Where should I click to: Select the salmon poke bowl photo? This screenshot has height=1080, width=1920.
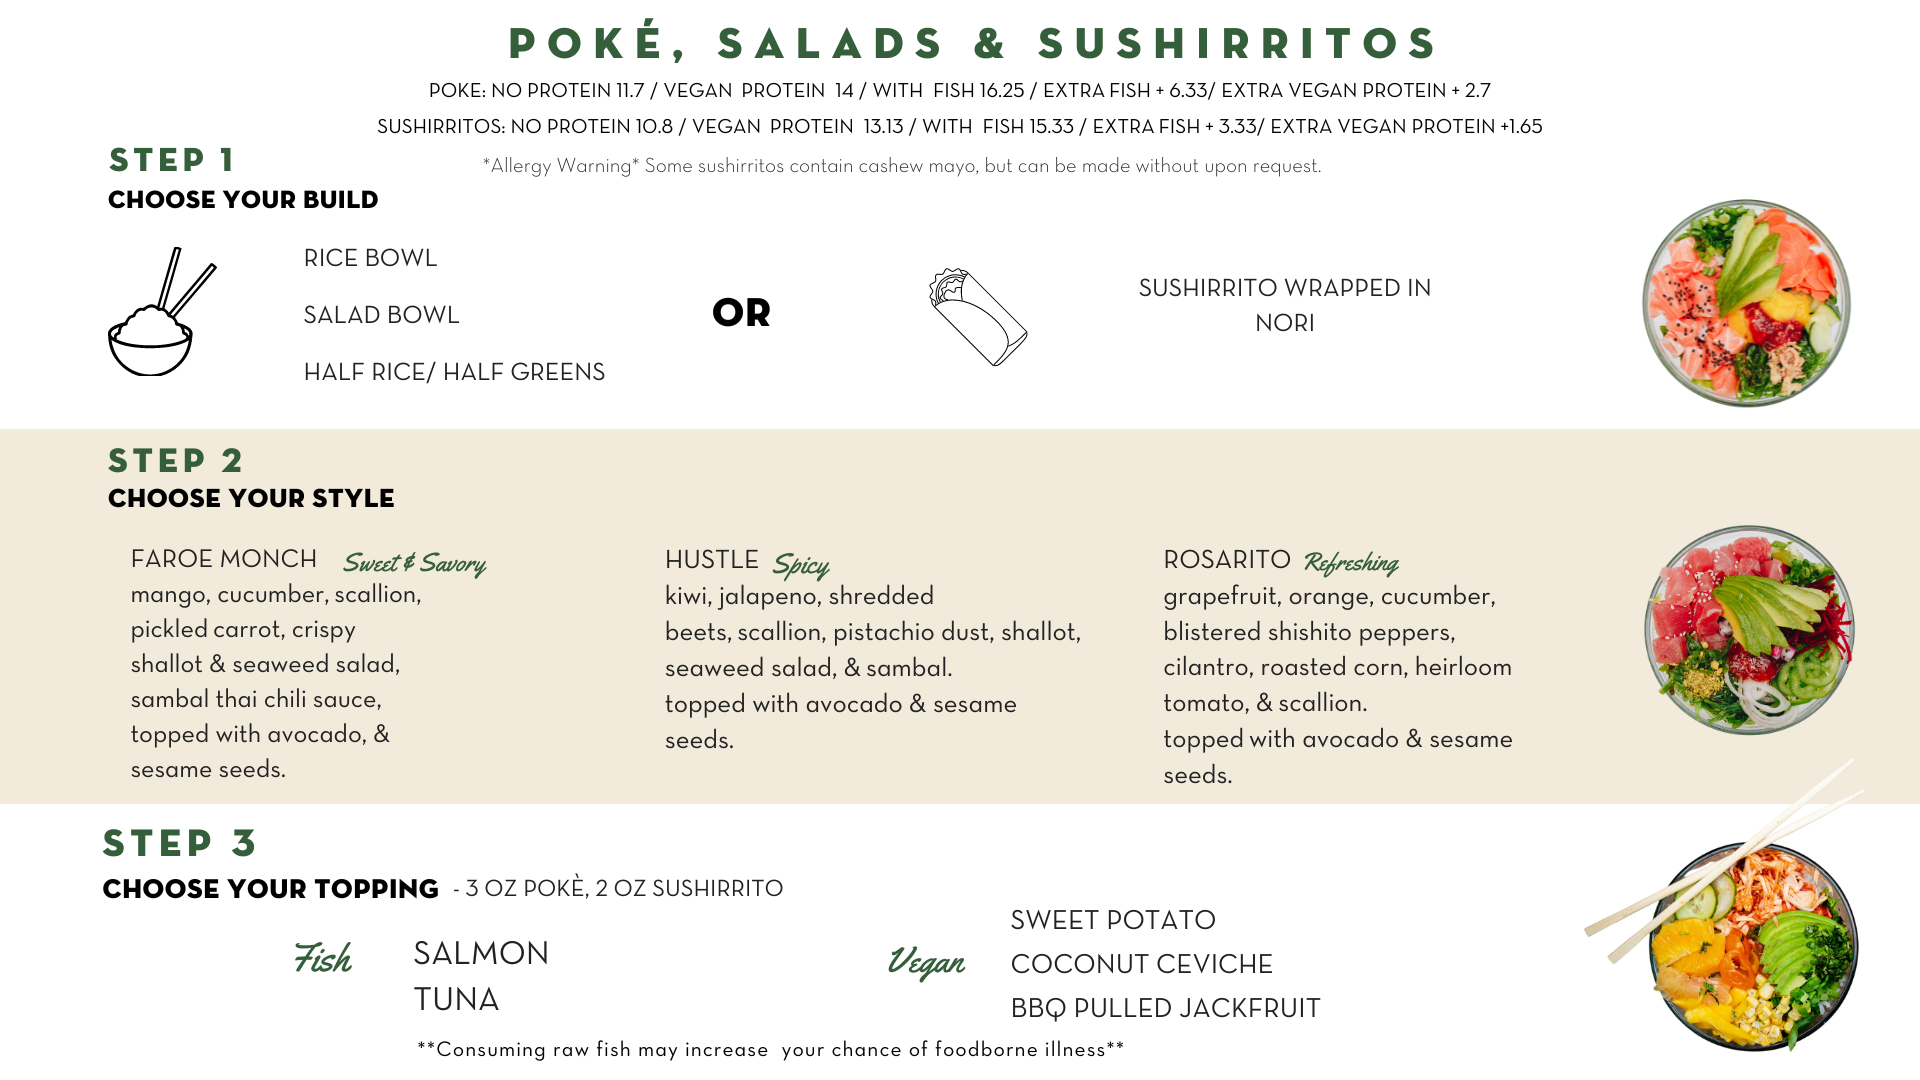[x=1746, y=303]
